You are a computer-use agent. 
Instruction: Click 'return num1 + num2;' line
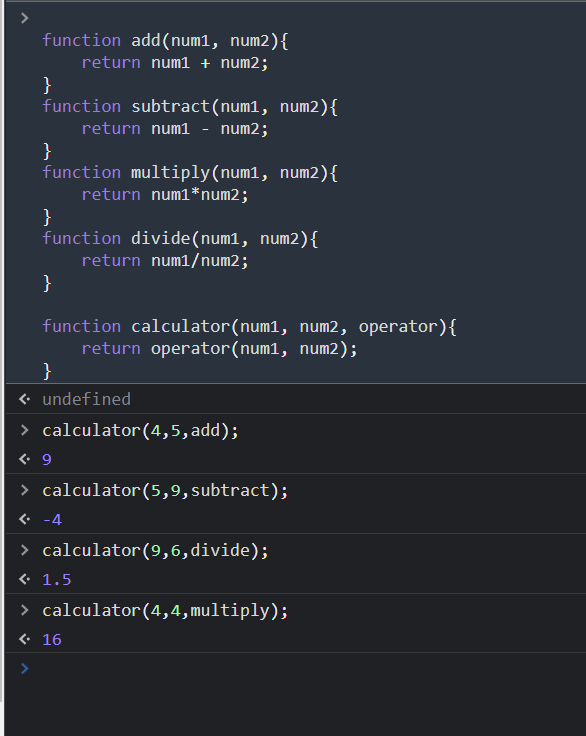pos(175,63)
